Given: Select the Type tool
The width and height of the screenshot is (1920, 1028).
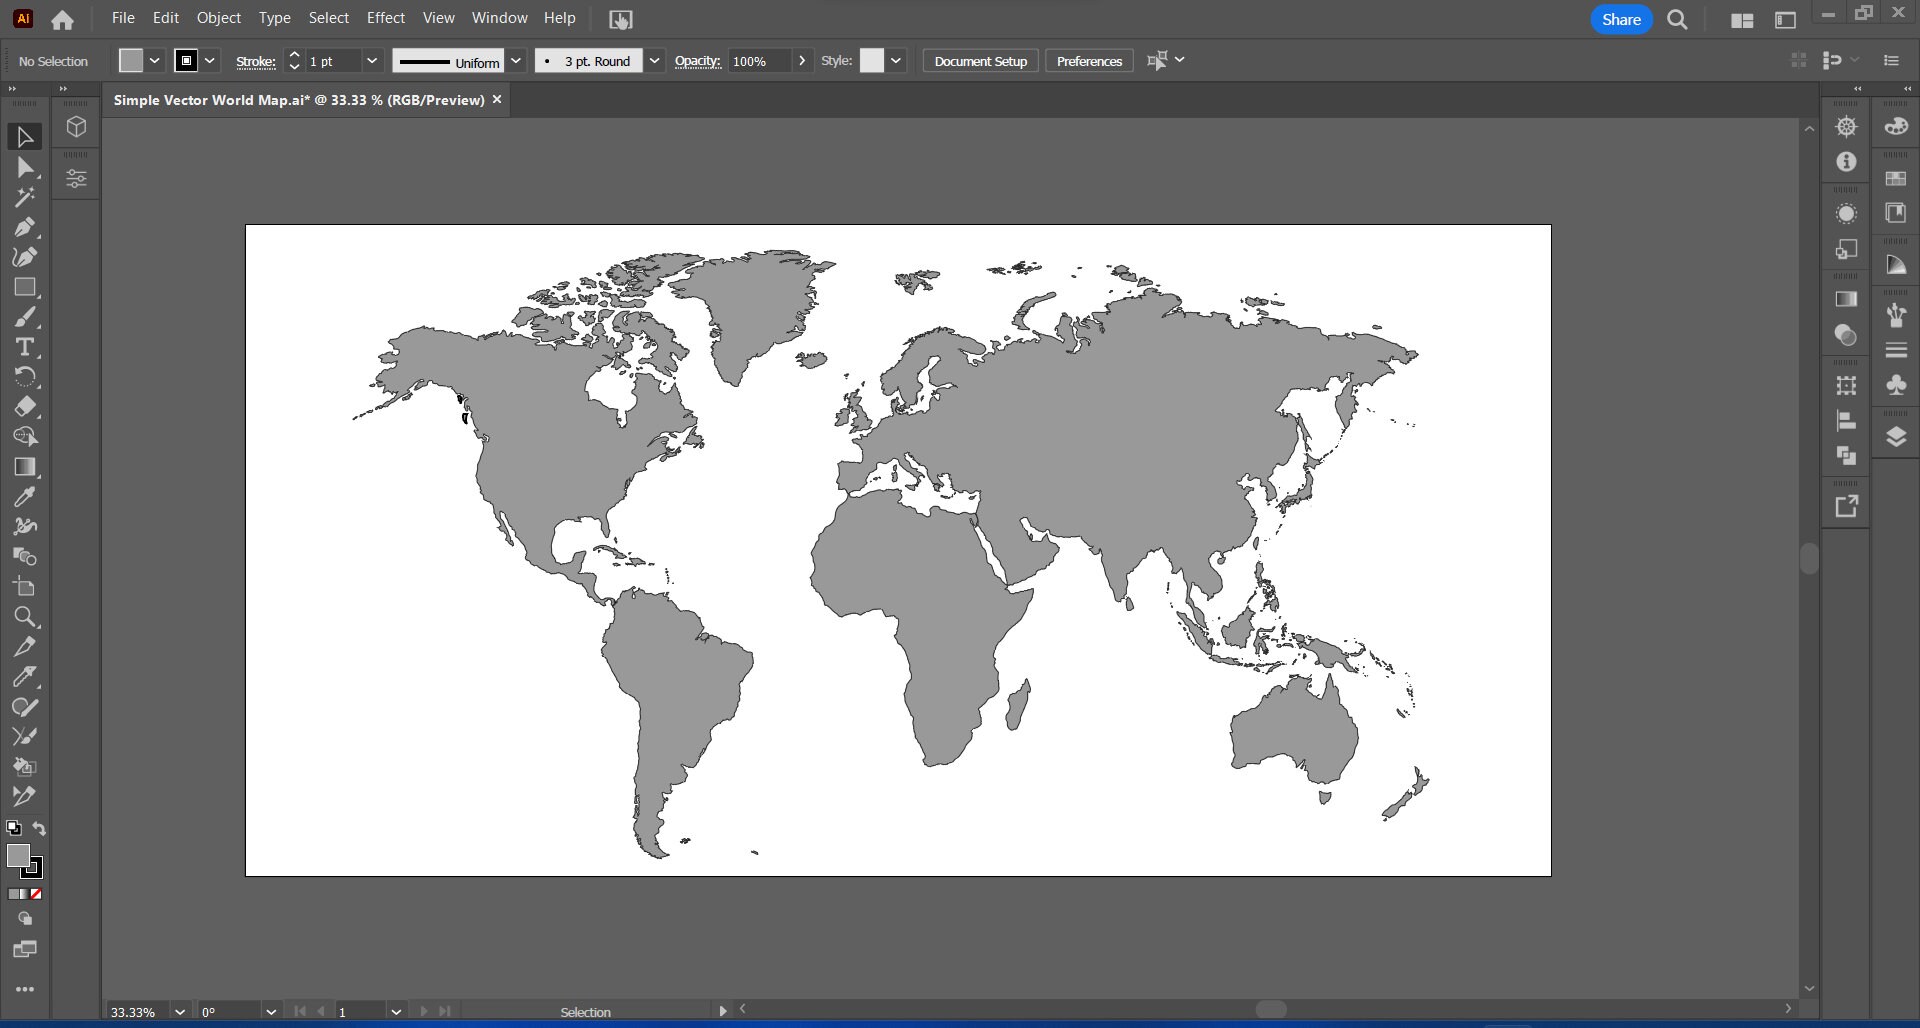Looking at the screenshot, I should [24, 347].
